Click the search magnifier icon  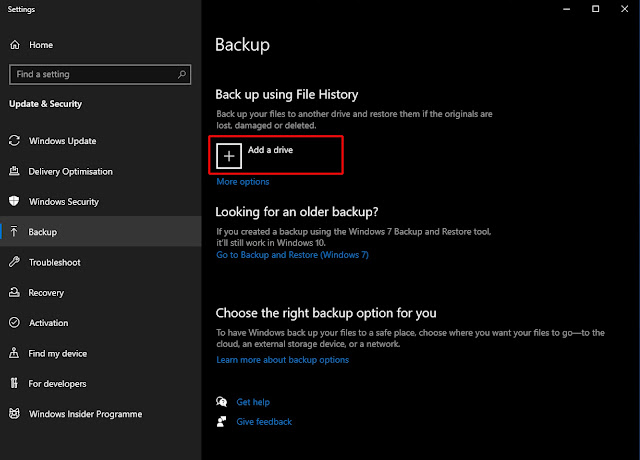tap(180, 74)
